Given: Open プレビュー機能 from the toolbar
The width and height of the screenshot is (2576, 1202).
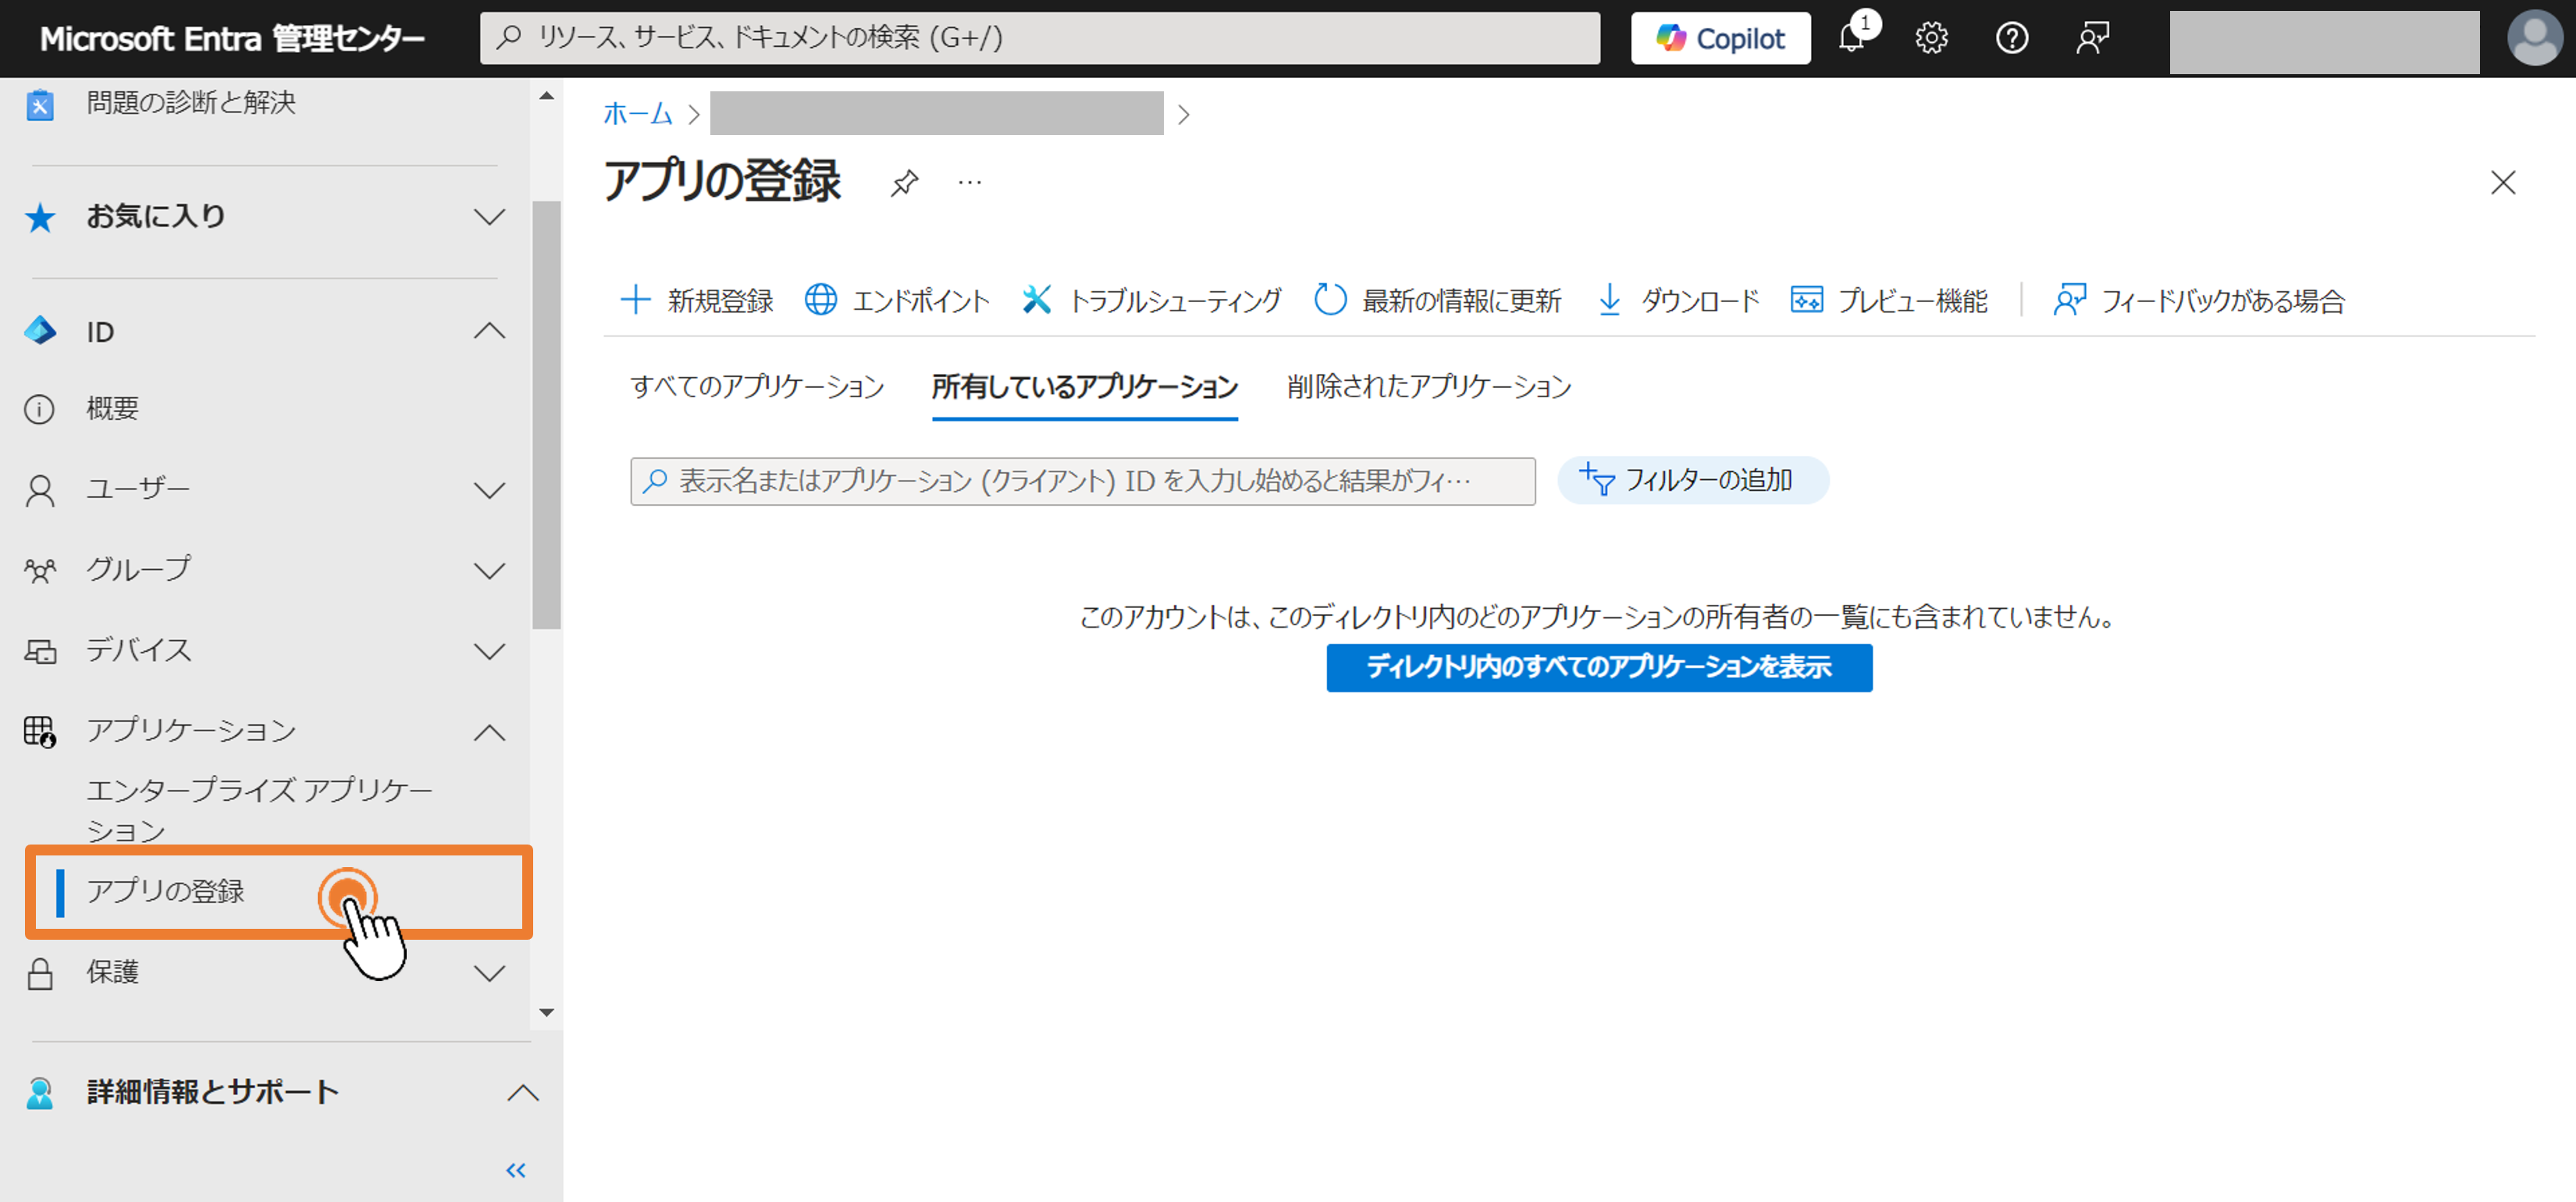Looking at the screenshot, I should tap(1889, 300).
